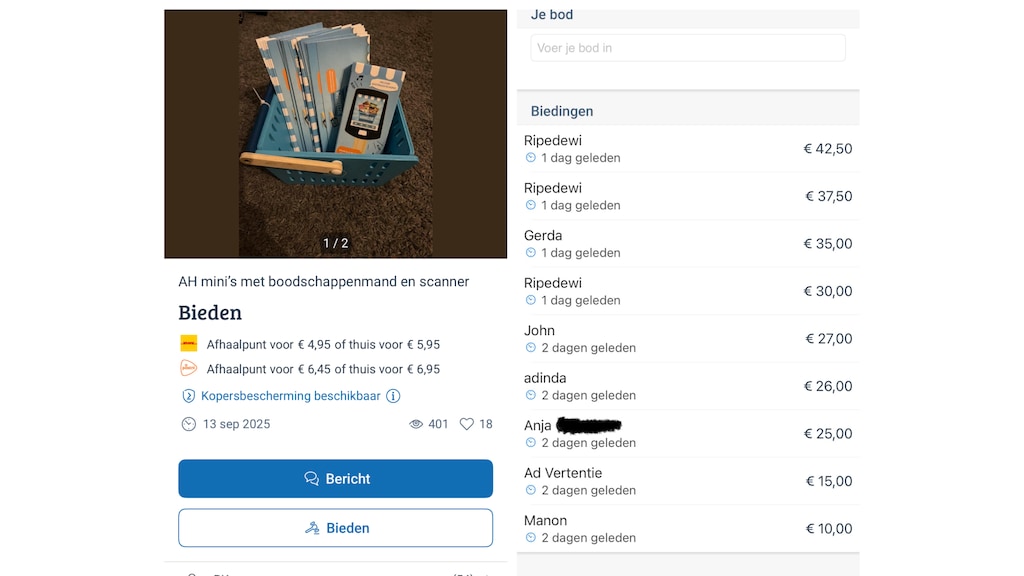Screen dimensions: 1024x576
Task: Click the 1 / 2 image counter
Action: (x=336, y=243)
